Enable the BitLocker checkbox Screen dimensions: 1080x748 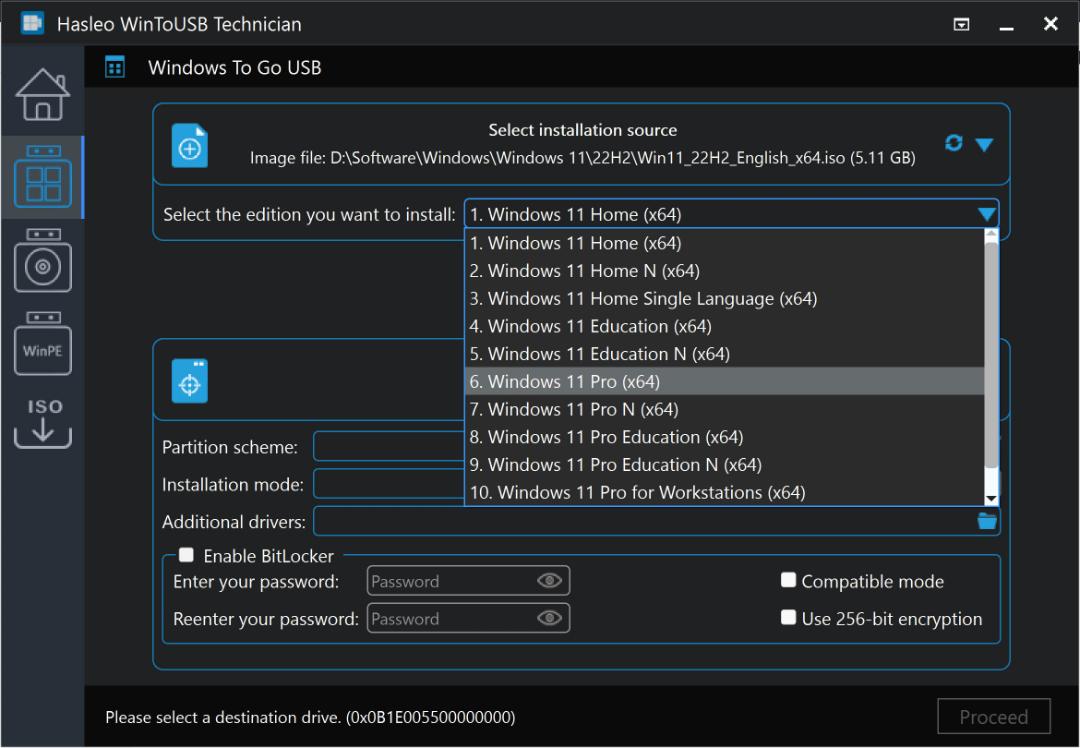(186, 555)
